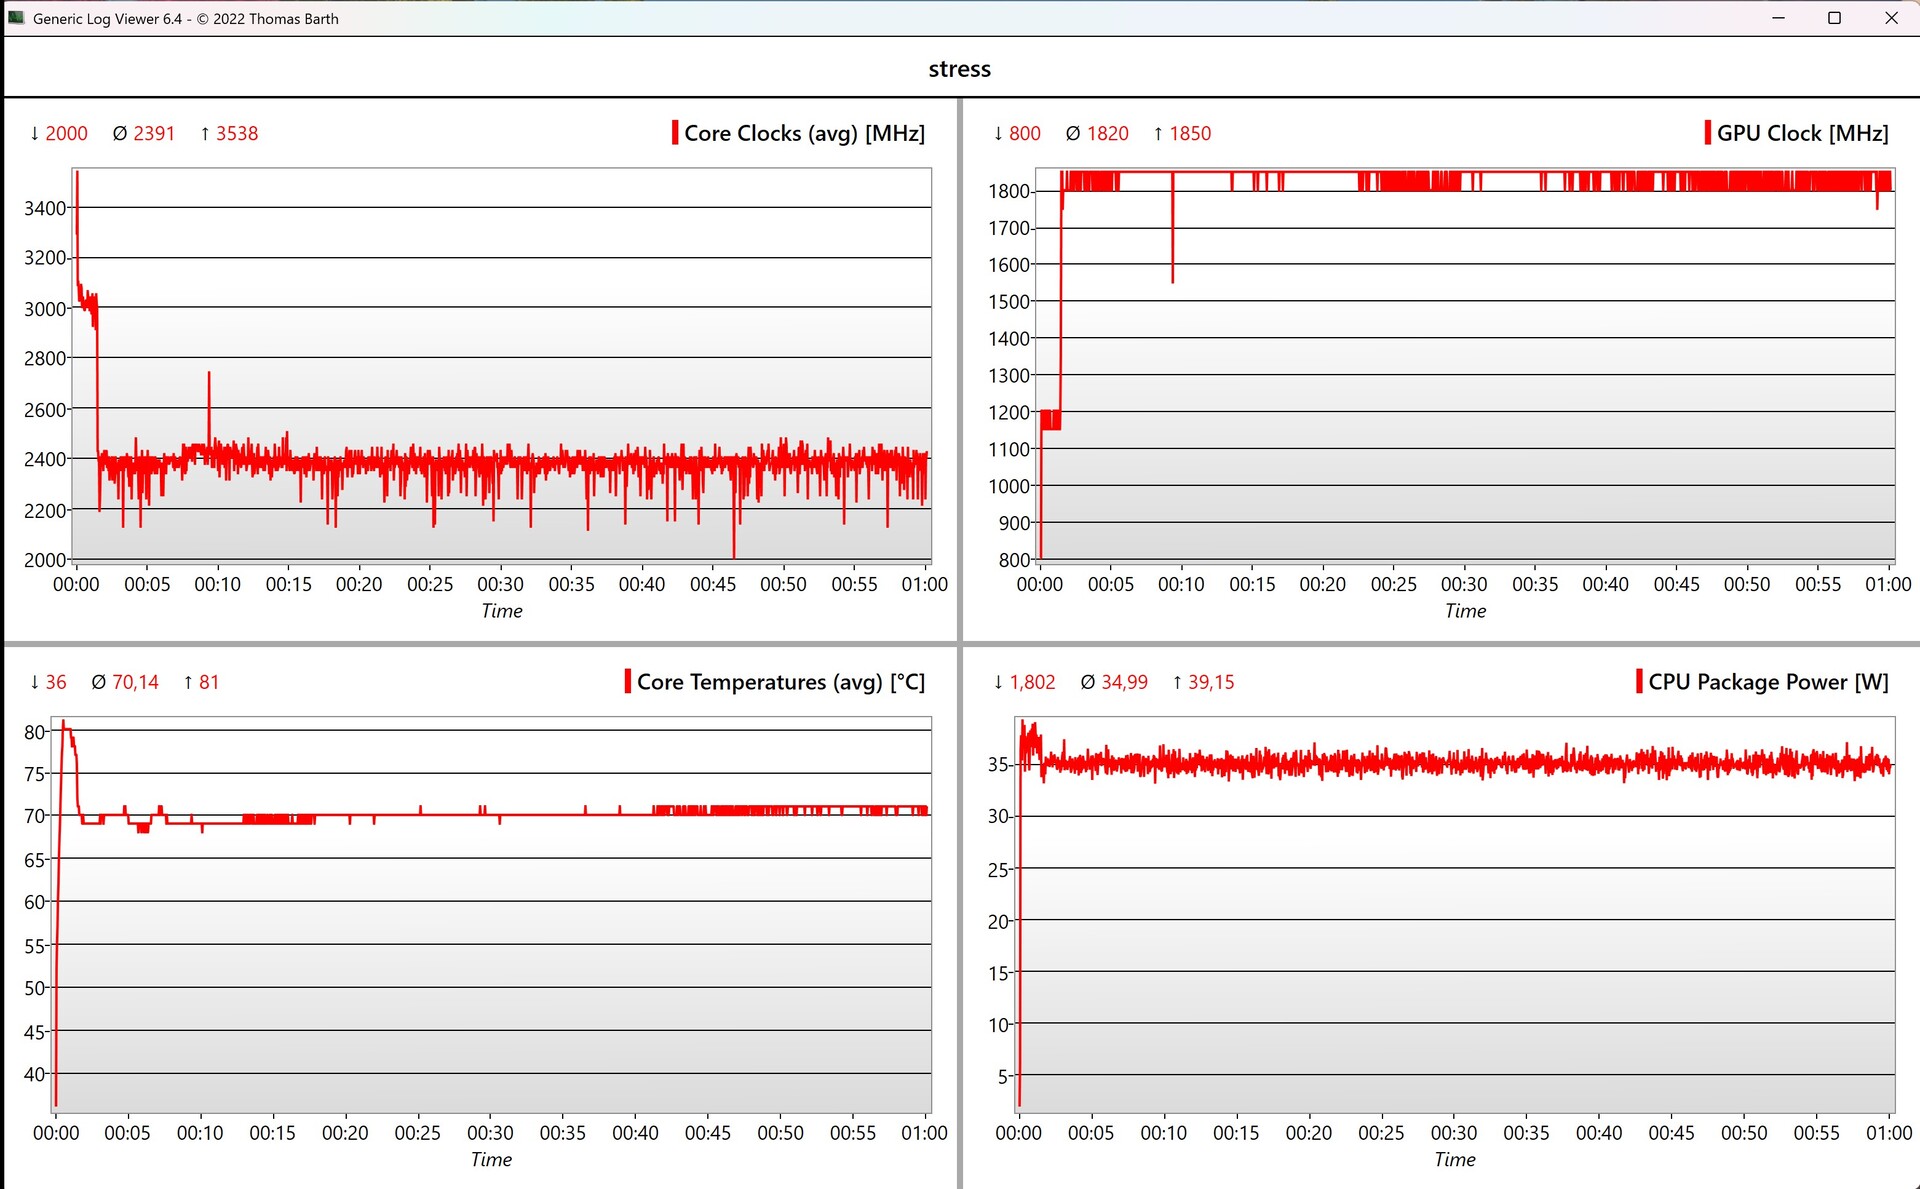Click the GPU Clock [MHz] chart title
Image resolution: width=1920 pixels, height=1189 pixels.
point(1802,133)
